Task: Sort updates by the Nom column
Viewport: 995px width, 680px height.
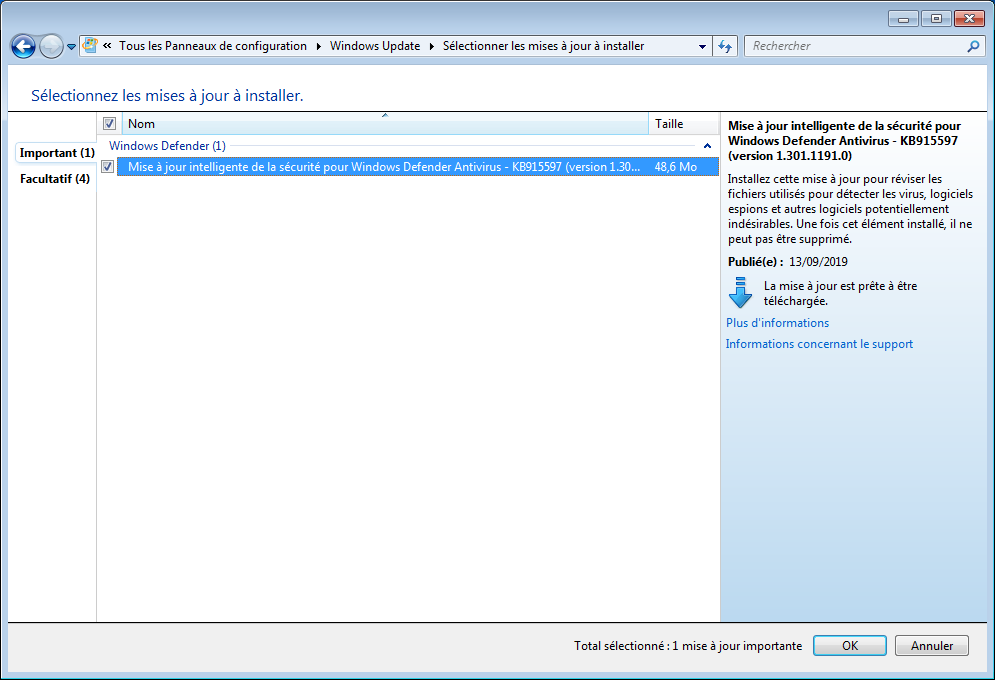Action: pyautogui.click(x=385, y=124)
